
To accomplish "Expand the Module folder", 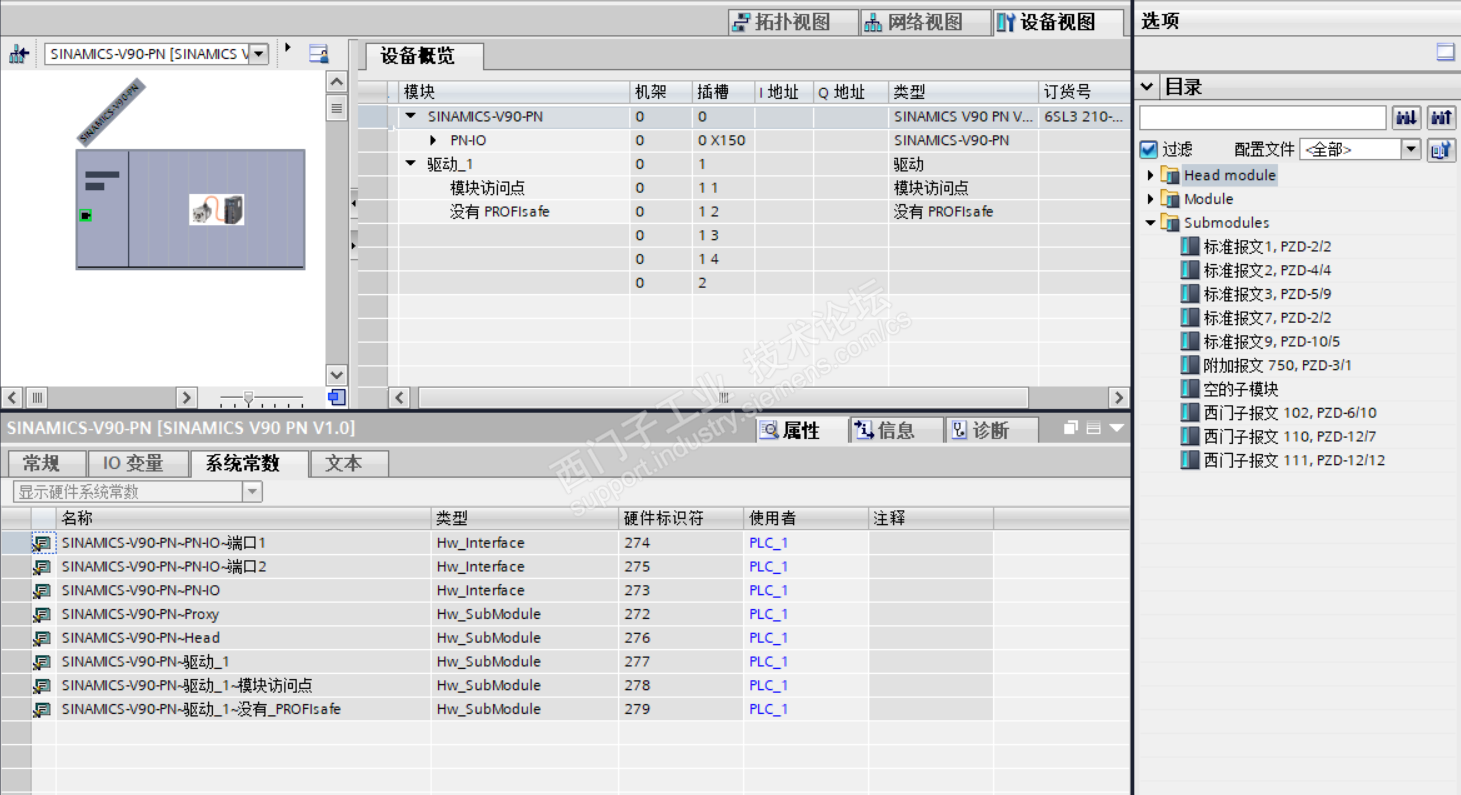I will tap(1150, 199).
